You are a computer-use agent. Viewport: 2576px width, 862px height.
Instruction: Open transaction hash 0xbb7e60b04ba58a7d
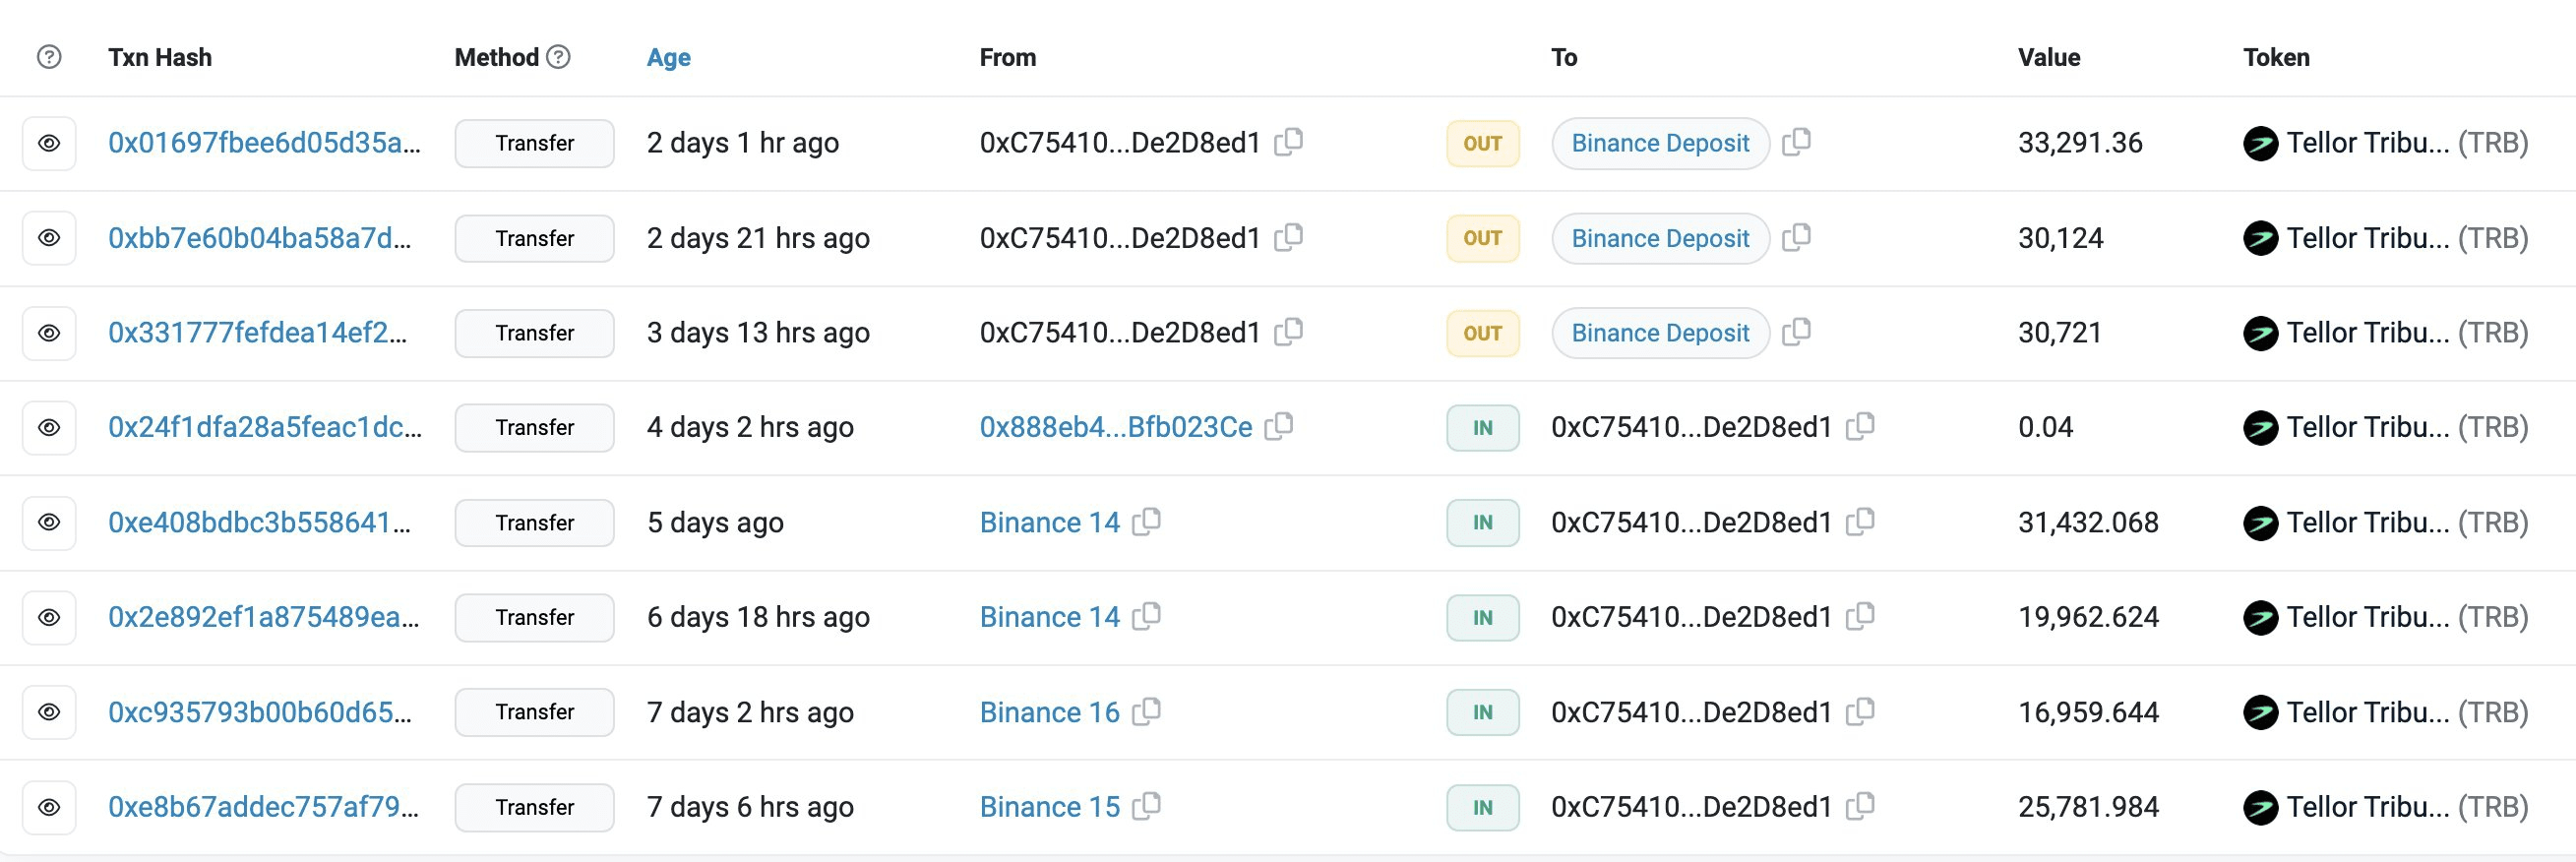259,238
